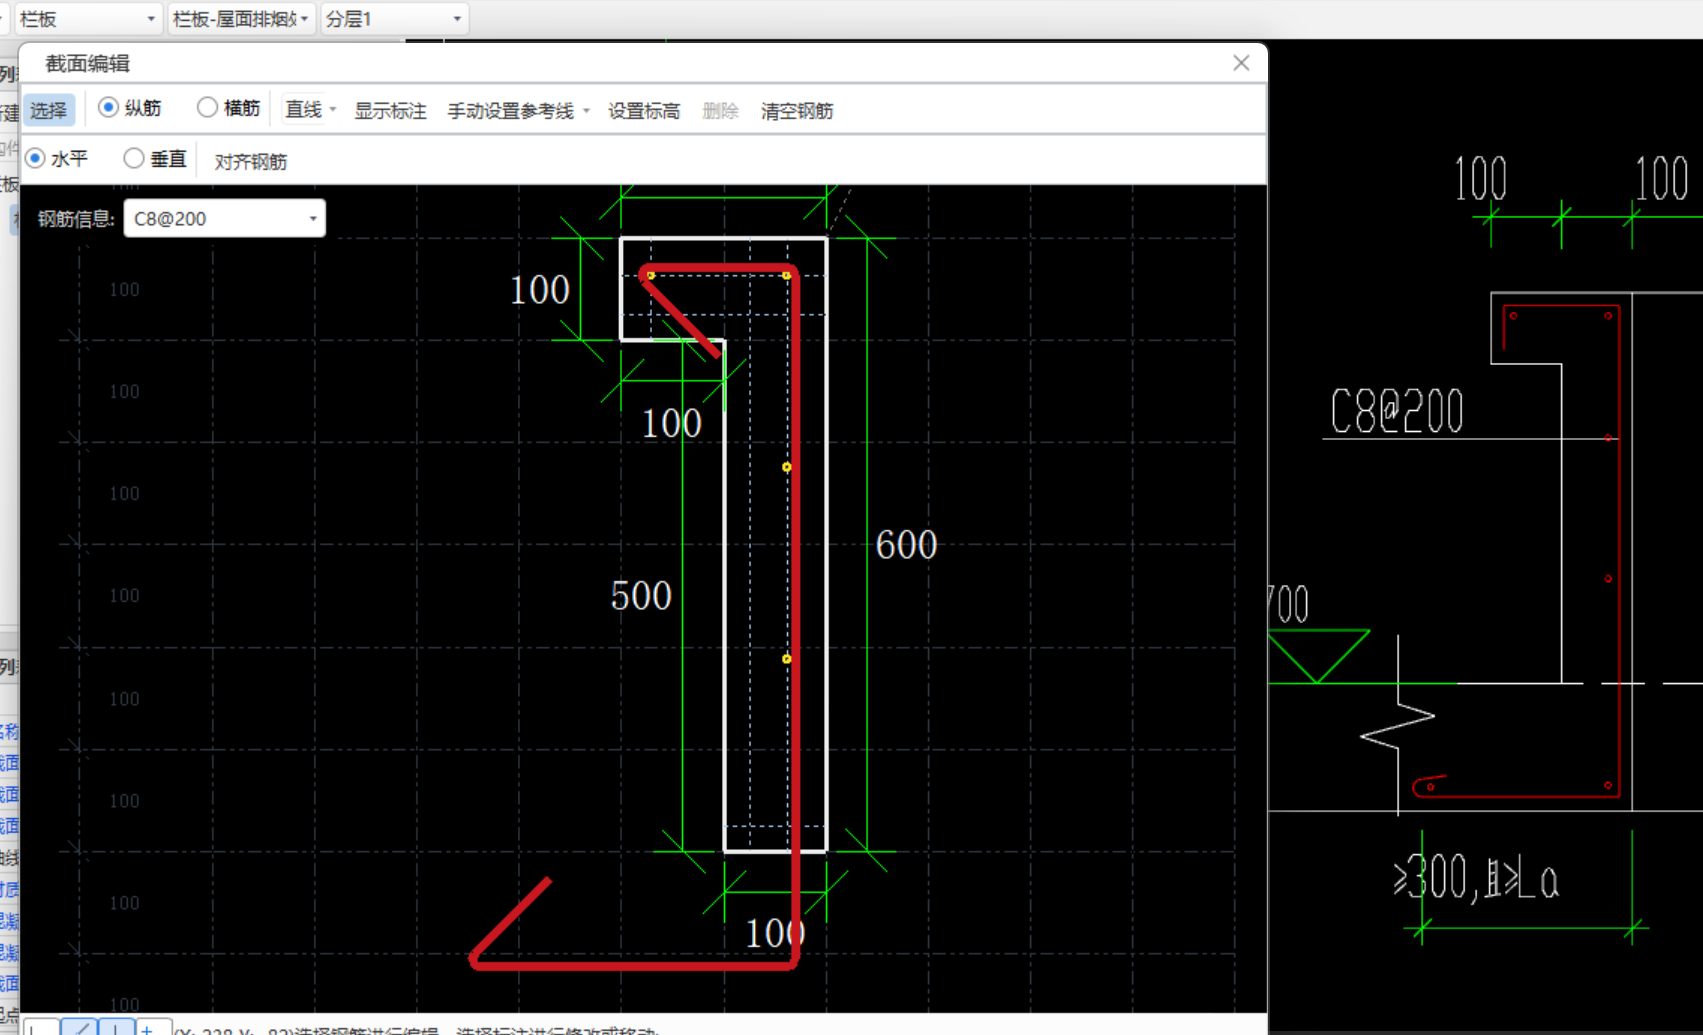Choose the 水平 radio option
Viewport: 1703px width, 1035px height.
point(36,158)
